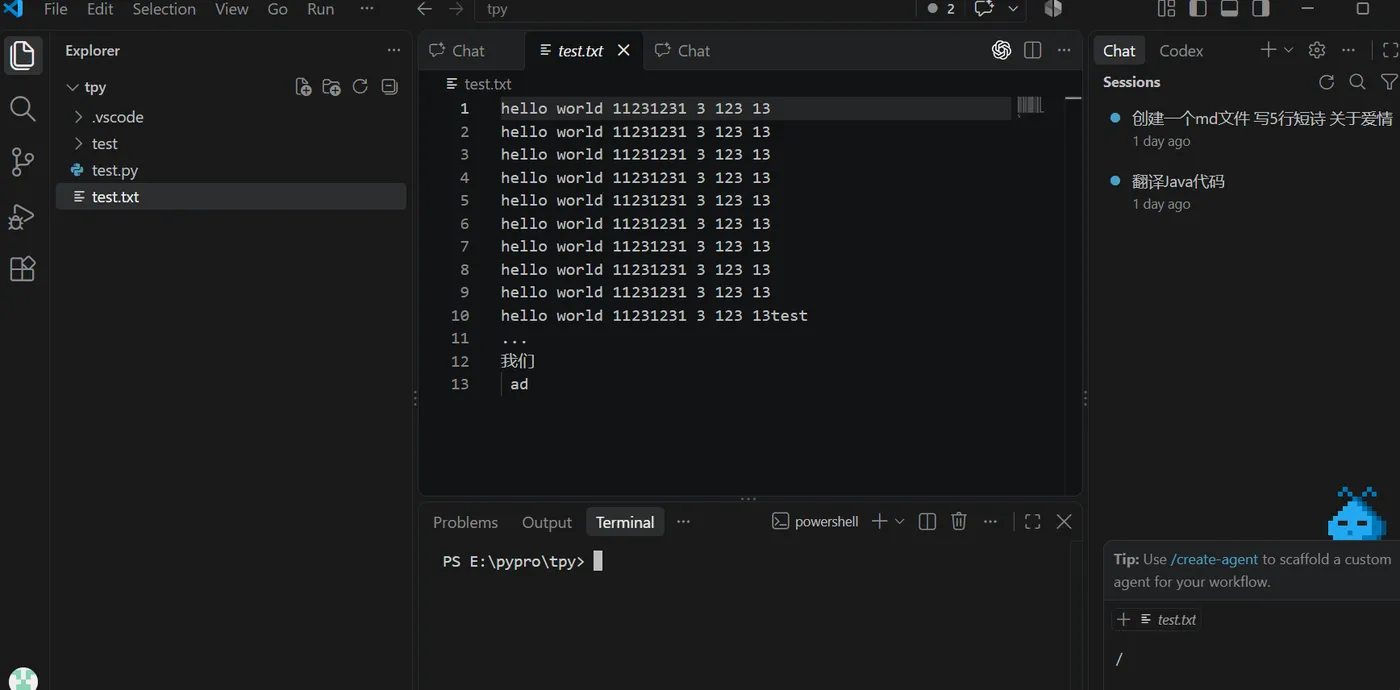
Task: Open the File menu
Action: pyautogui.click(x=56, y=9)
